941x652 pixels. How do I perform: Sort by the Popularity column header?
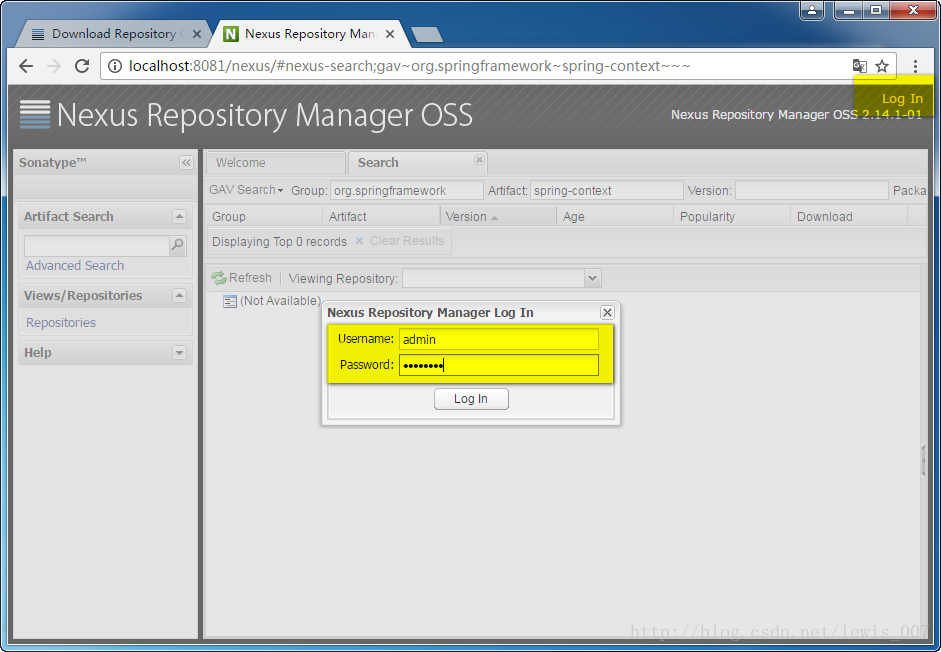pyautogui.click(x=732, y=216)
